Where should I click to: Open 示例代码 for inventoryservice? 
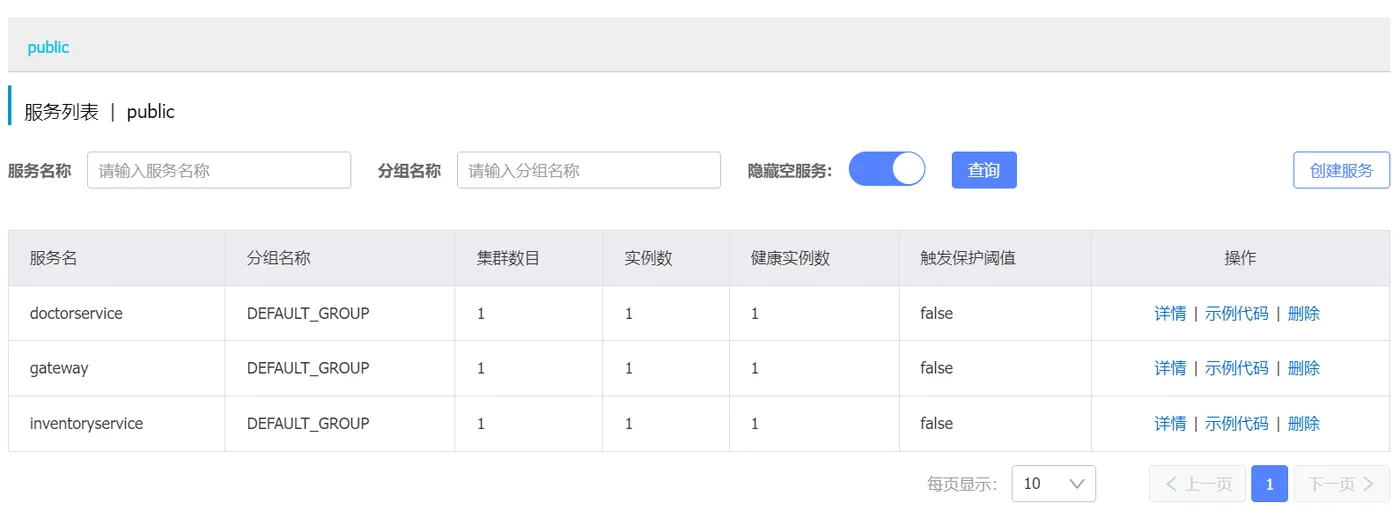click(x=1236, y=424)
